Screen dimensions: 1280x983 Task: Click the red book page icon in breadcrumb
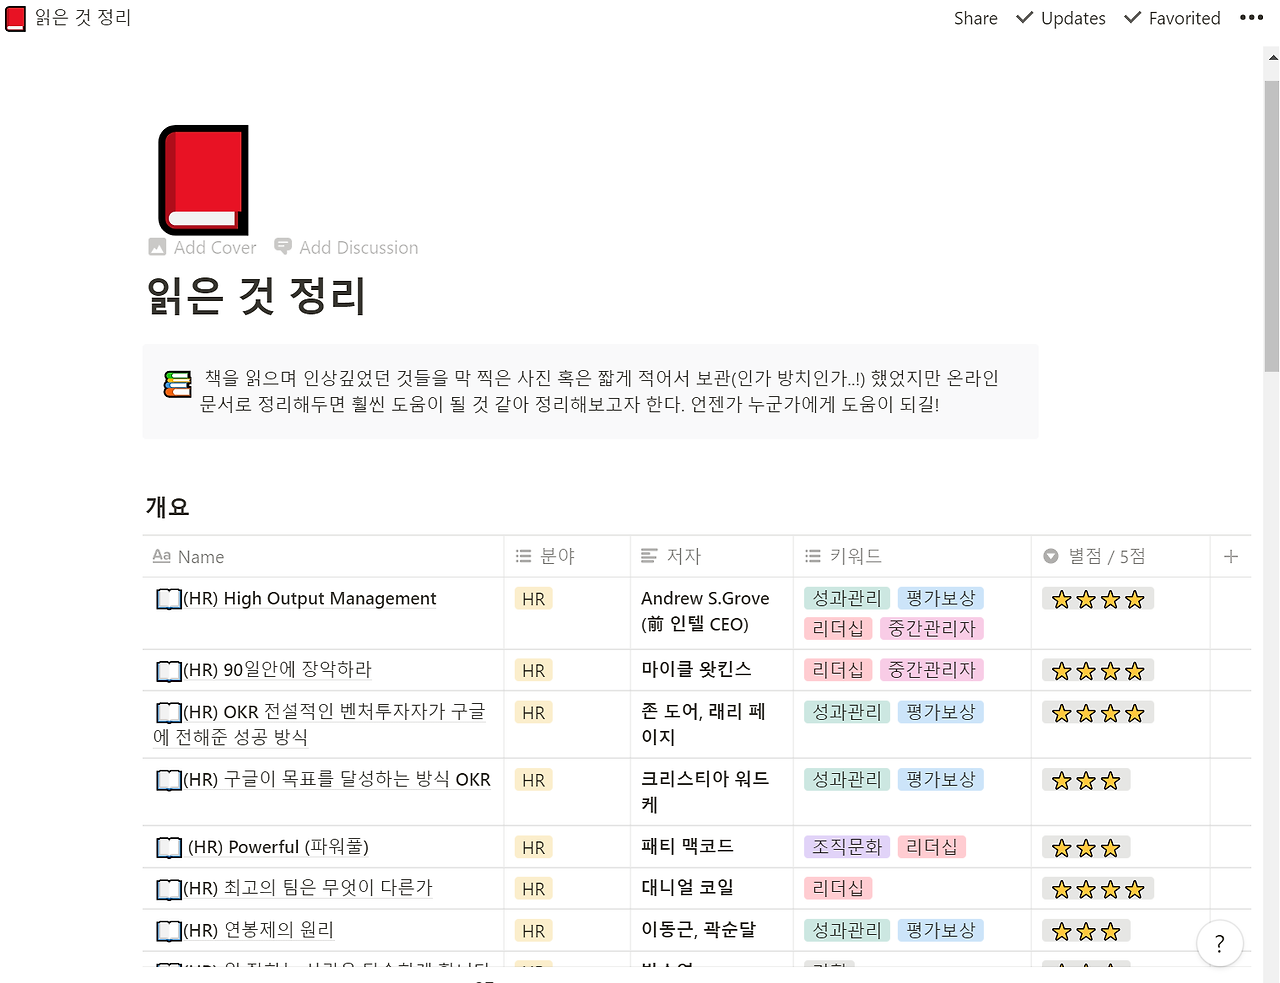coord(15,18)
